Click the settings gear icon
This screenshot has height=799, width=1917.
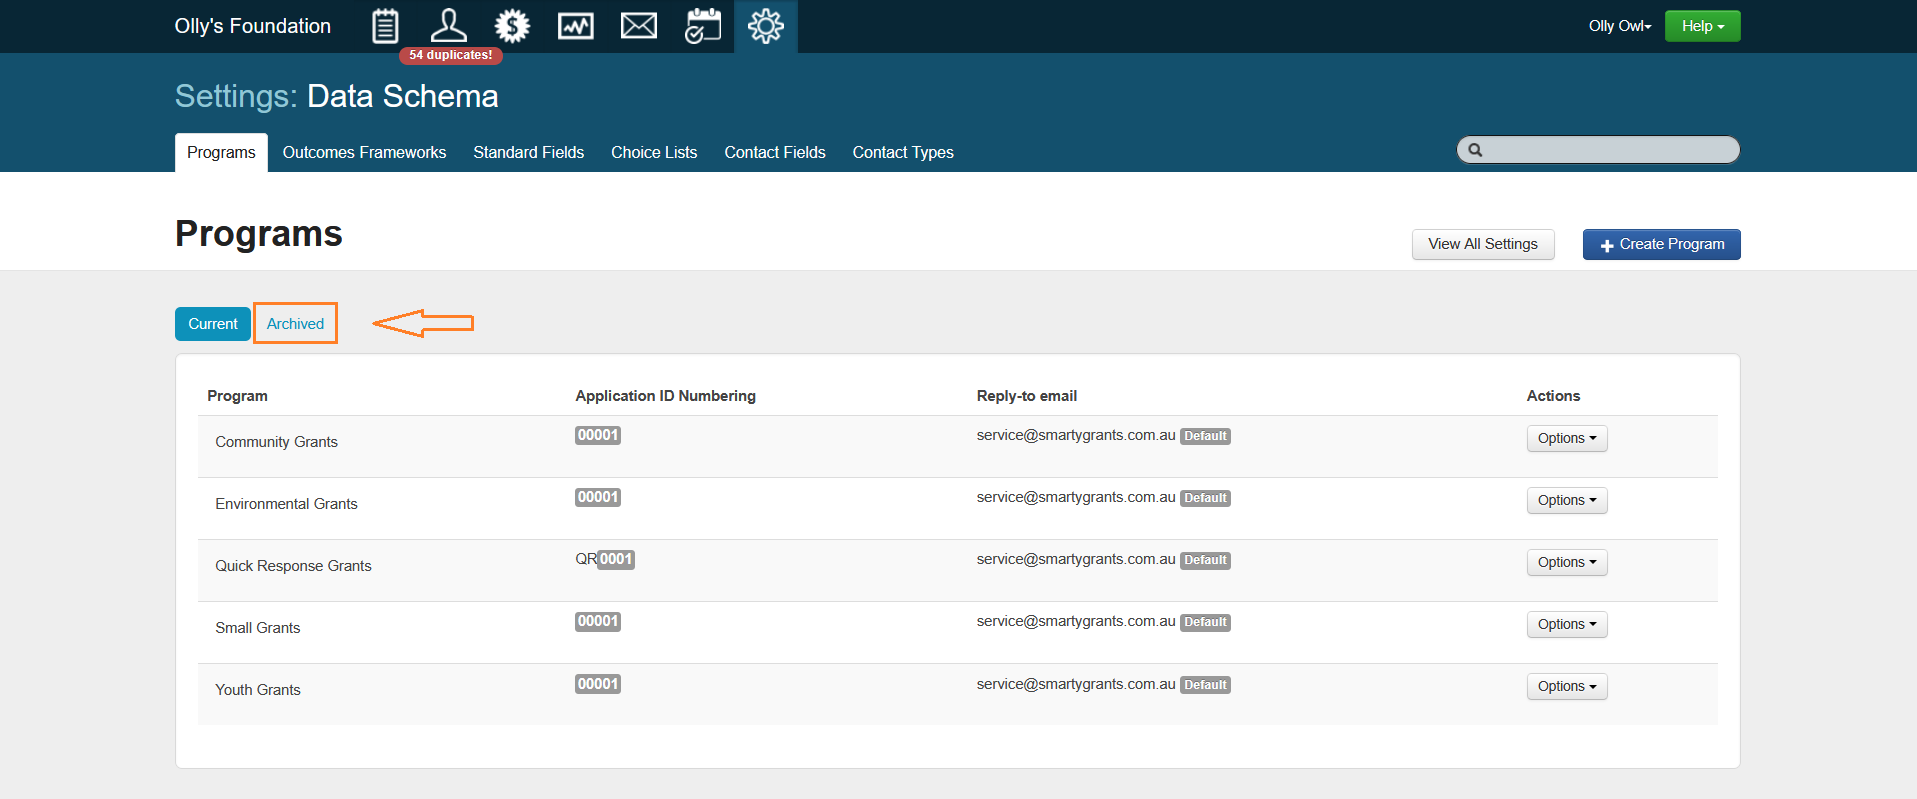point(766,26)
